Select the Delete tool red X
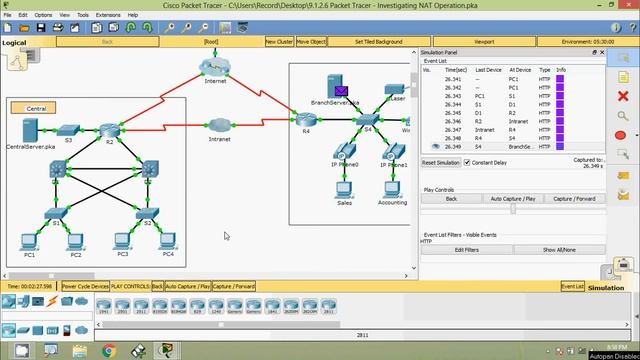The width and height of the screenshot is (640, 360). [x=623, y=96]
